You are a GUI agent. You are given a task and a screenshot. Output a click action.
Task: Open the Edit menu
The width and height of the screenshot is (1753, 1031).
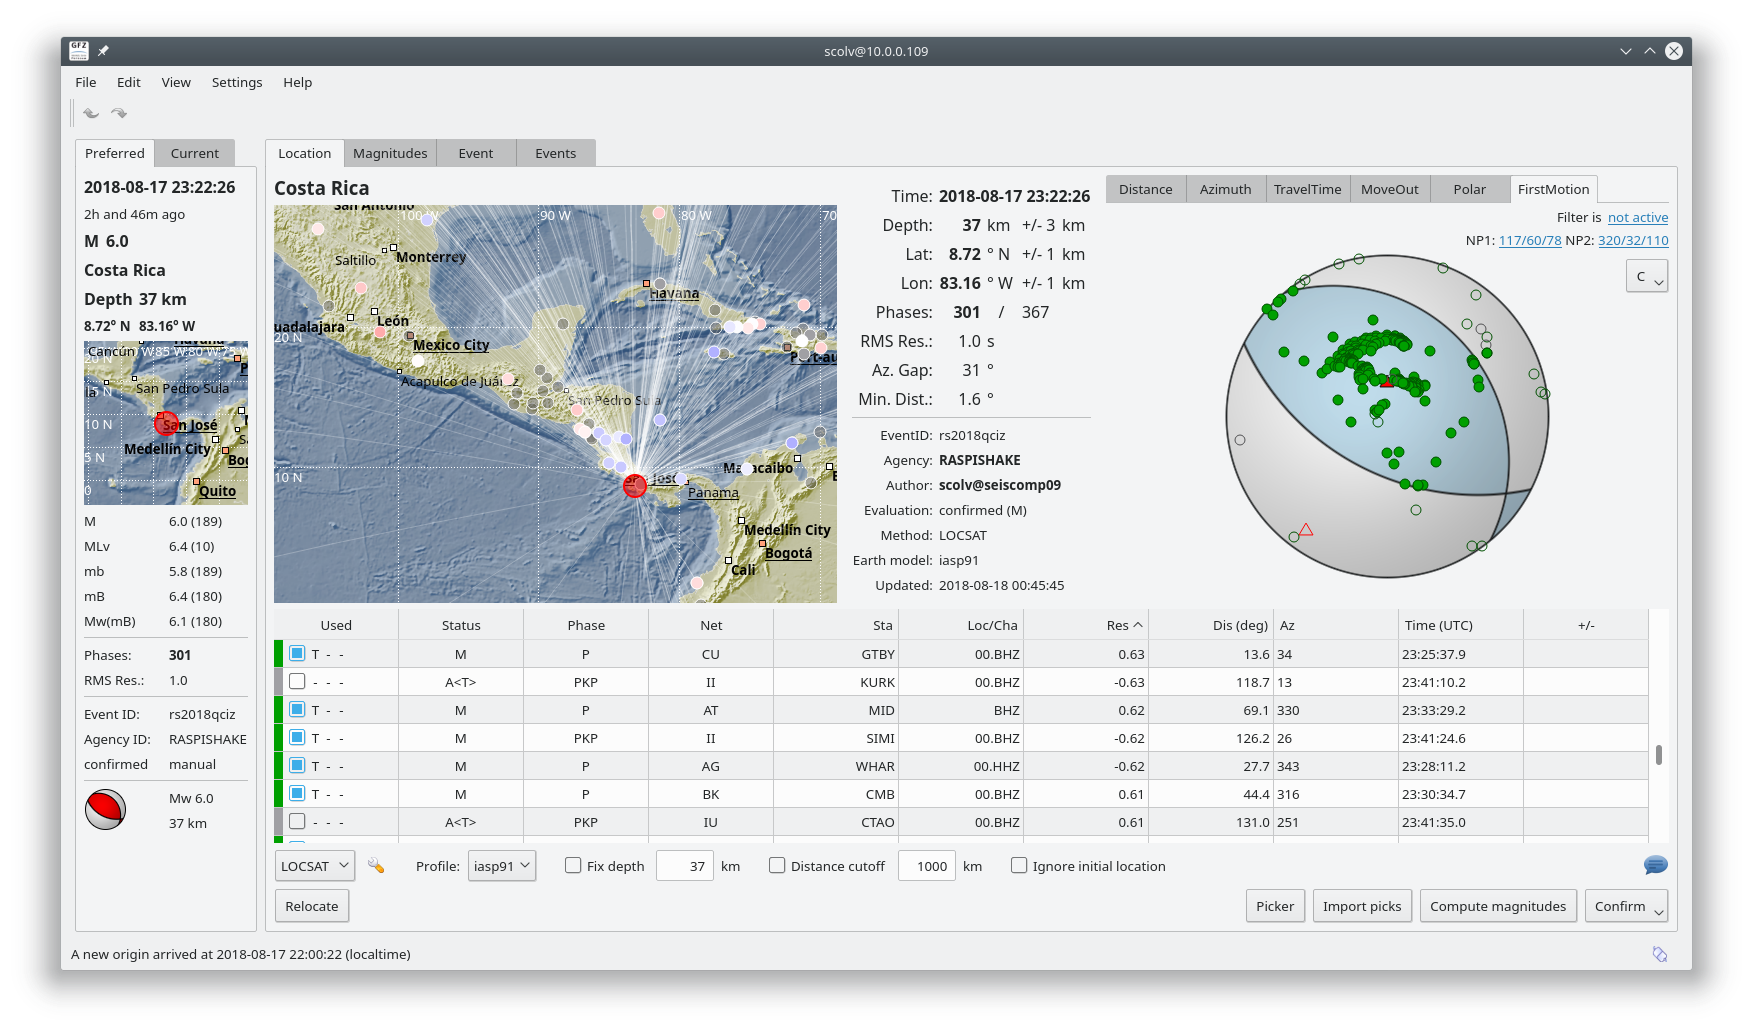coord(128,82)
